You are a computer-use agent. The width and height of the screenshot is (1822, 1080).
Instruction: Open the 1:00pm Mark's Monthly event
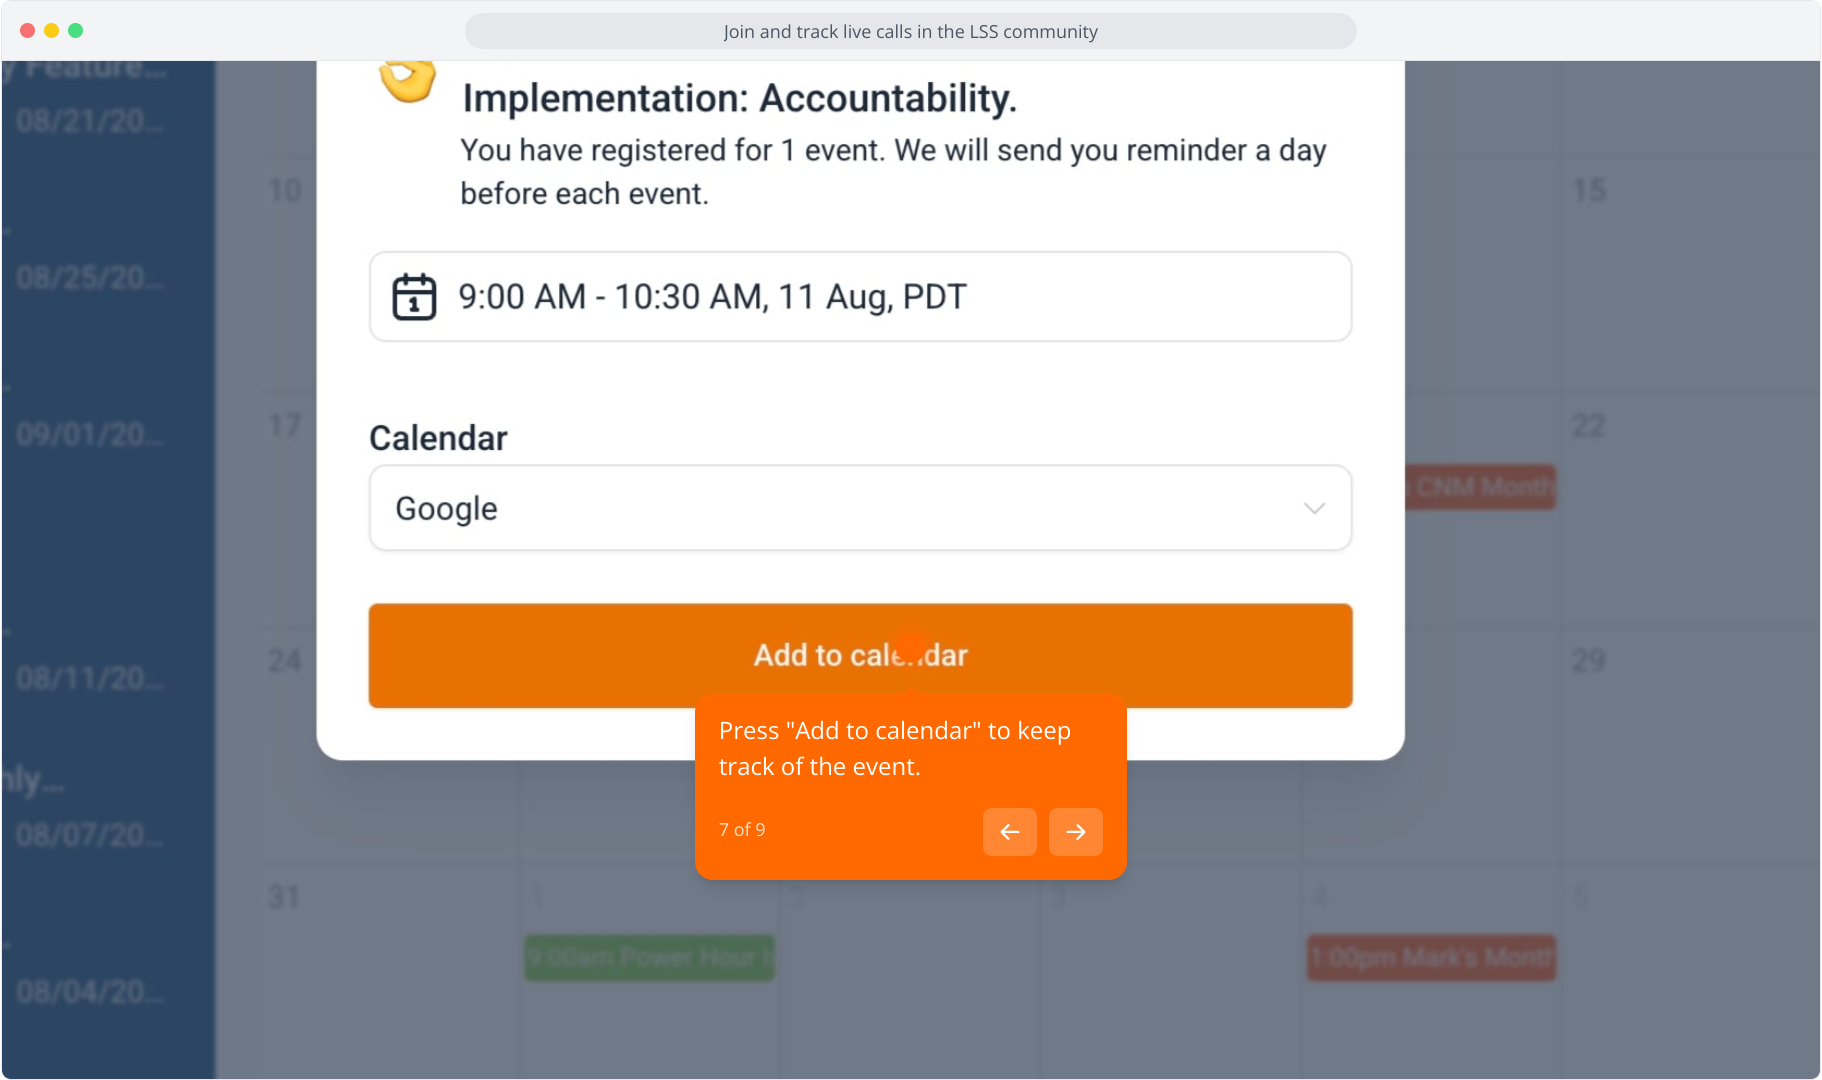[x=1432, y=957]
